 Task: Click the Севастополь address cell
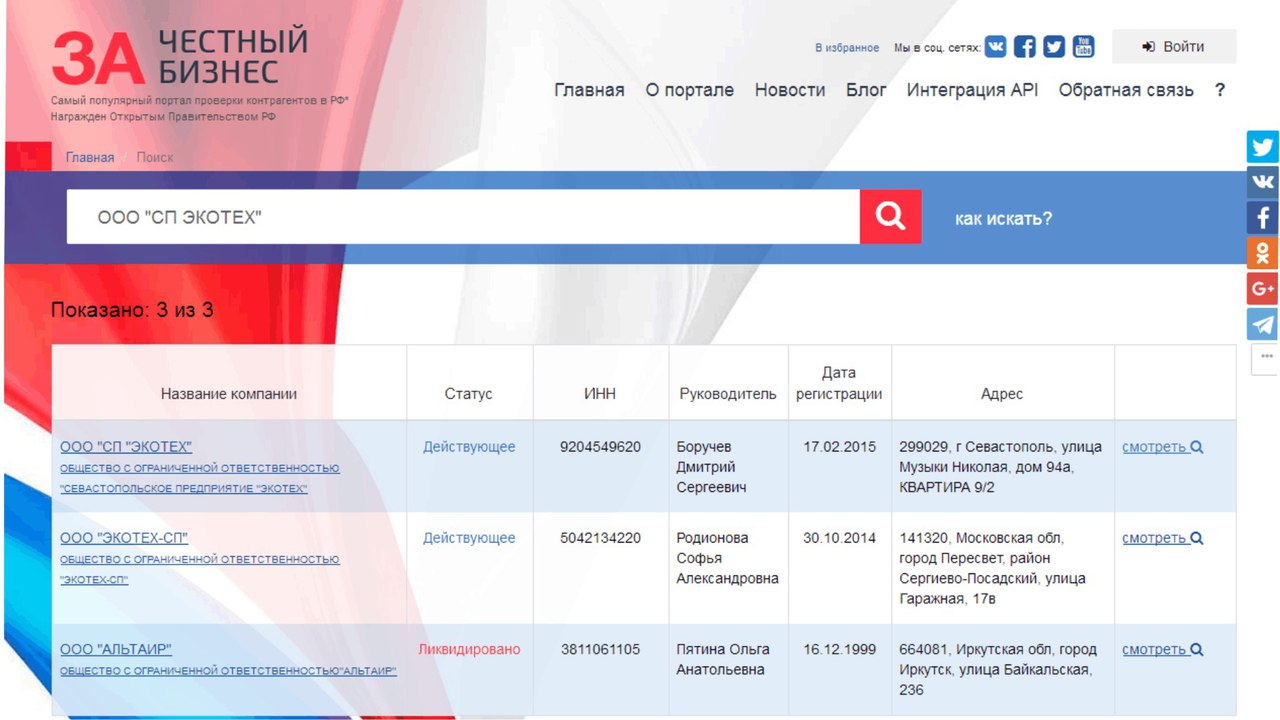pos(1001,467)
